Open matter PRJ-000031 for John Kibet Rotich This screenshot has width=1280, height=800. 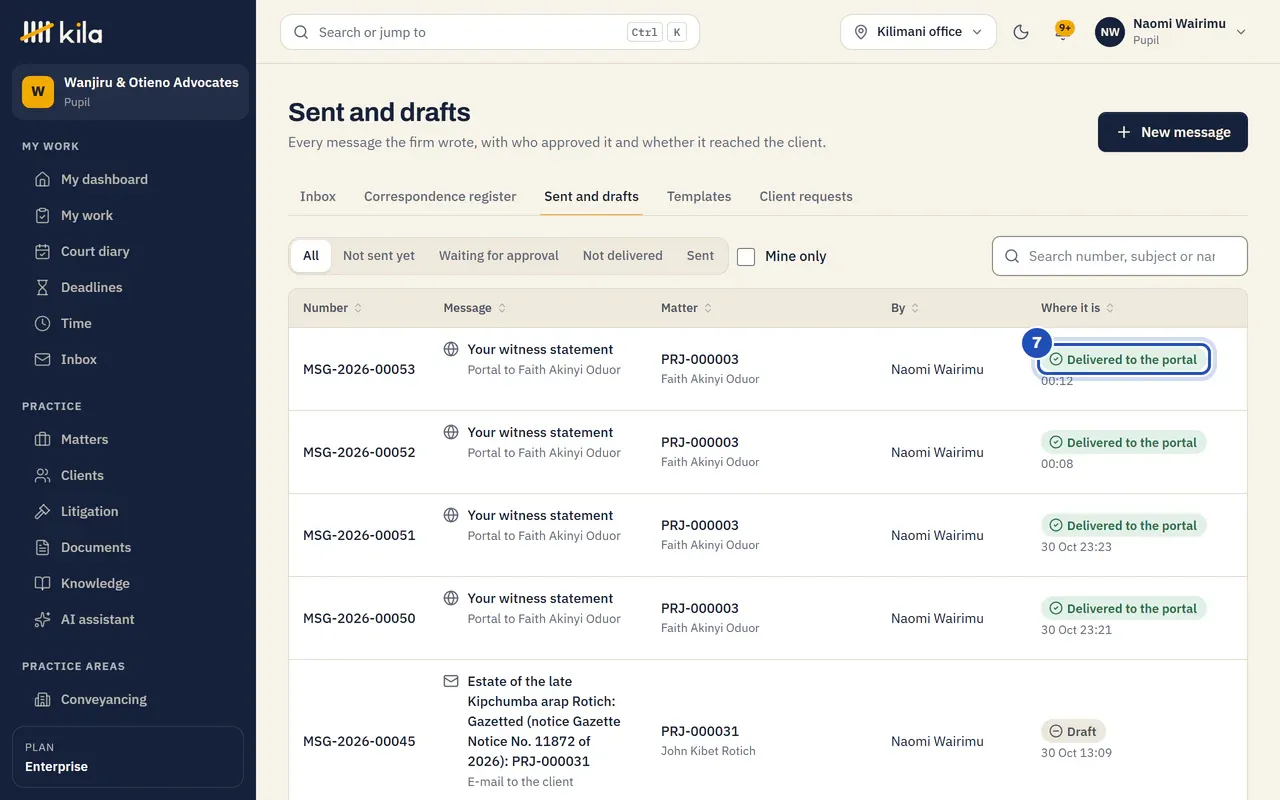700,731
